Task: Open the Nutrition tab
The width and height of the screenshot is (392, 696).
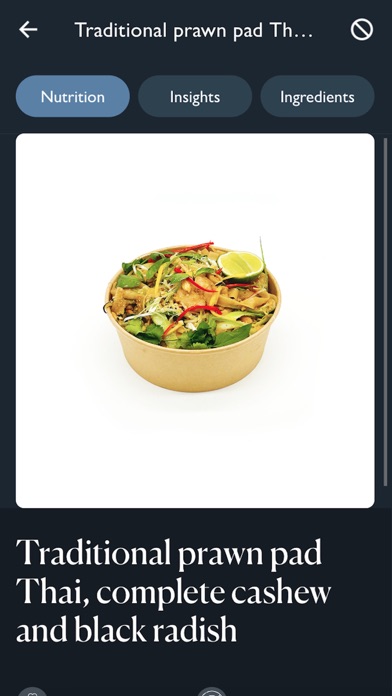Action: (x=73, y=96)
